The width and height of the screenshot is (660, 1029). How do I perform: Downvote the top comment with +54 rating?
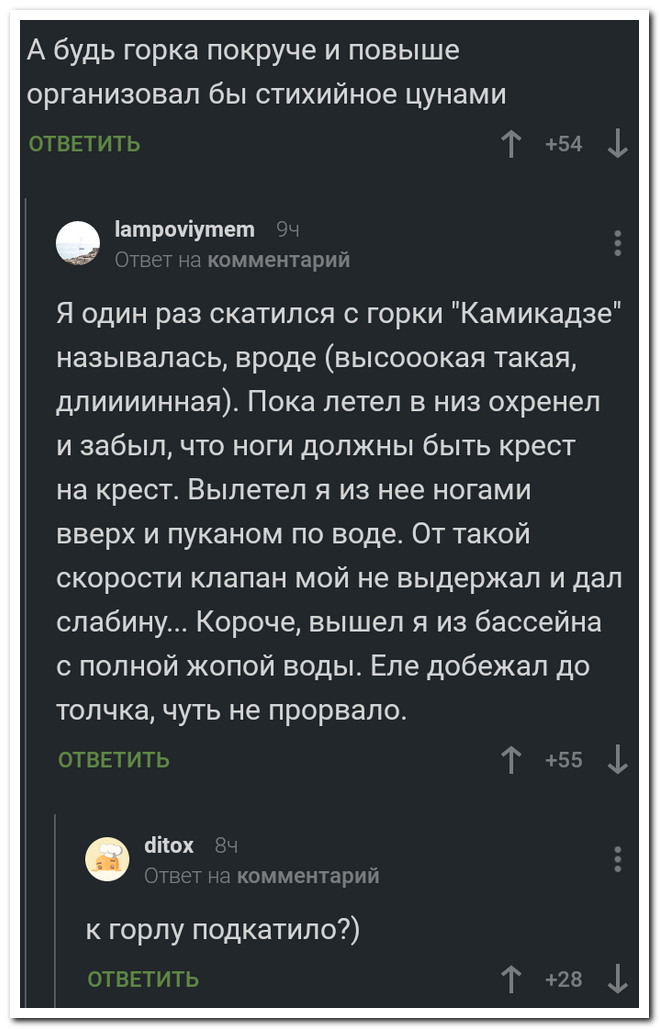[x=618, y=144]
